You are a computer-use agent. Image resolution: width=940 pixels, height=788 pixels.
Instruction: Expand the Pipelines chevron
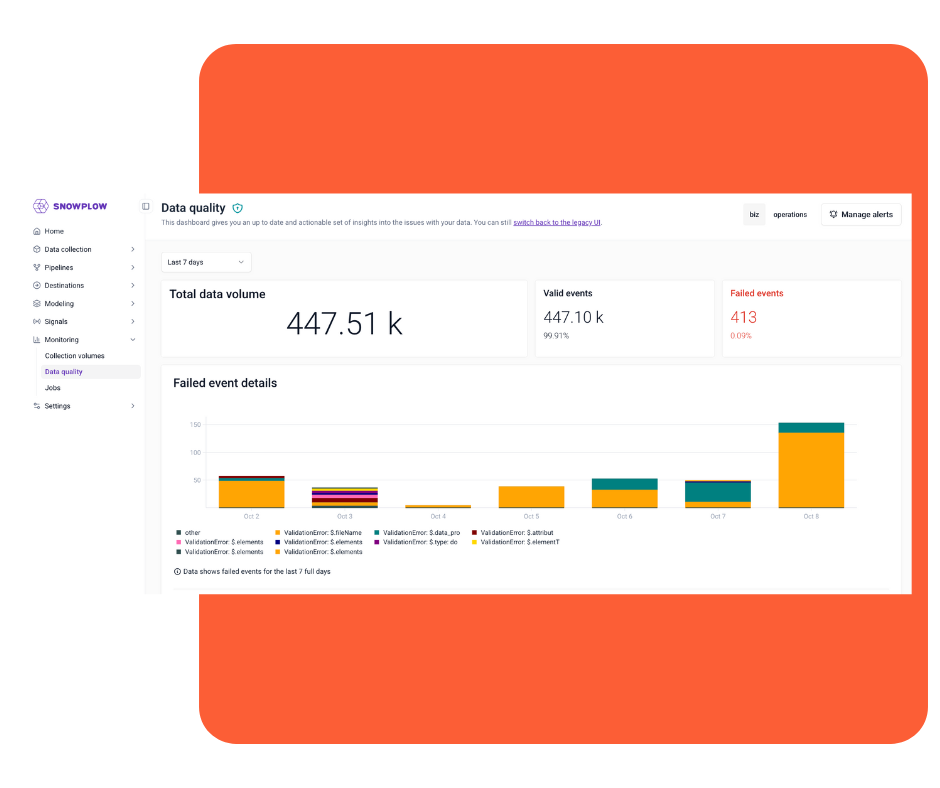[x=132, y=267]
